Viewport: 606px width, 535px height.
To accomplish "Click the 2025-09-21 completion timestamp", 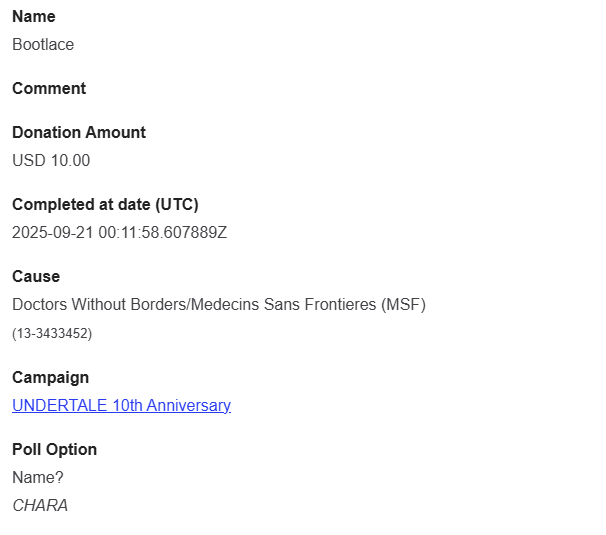I will 119,233.
